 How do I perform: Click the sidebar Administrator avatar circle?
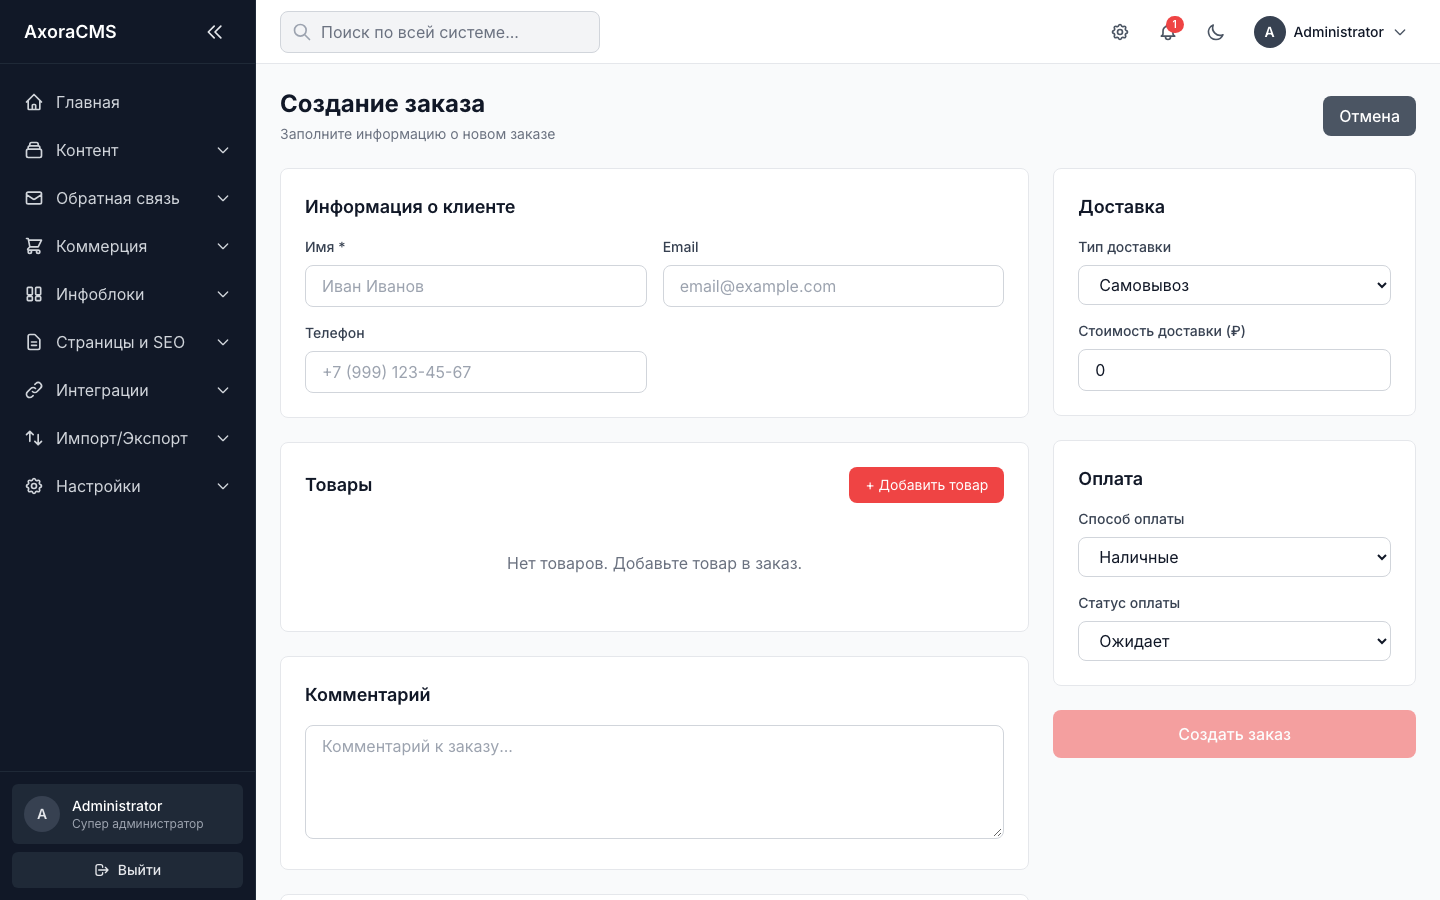point(42,814)
